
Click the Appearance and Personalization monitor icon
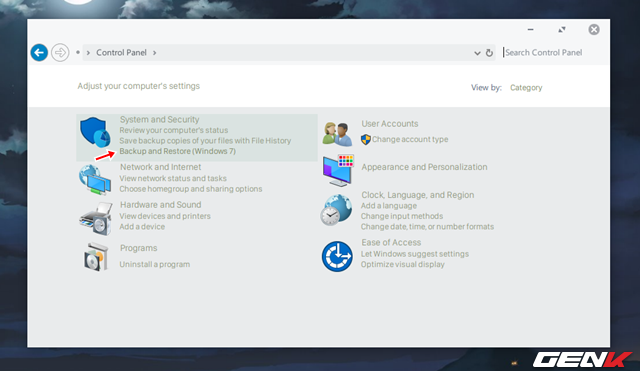338,171
